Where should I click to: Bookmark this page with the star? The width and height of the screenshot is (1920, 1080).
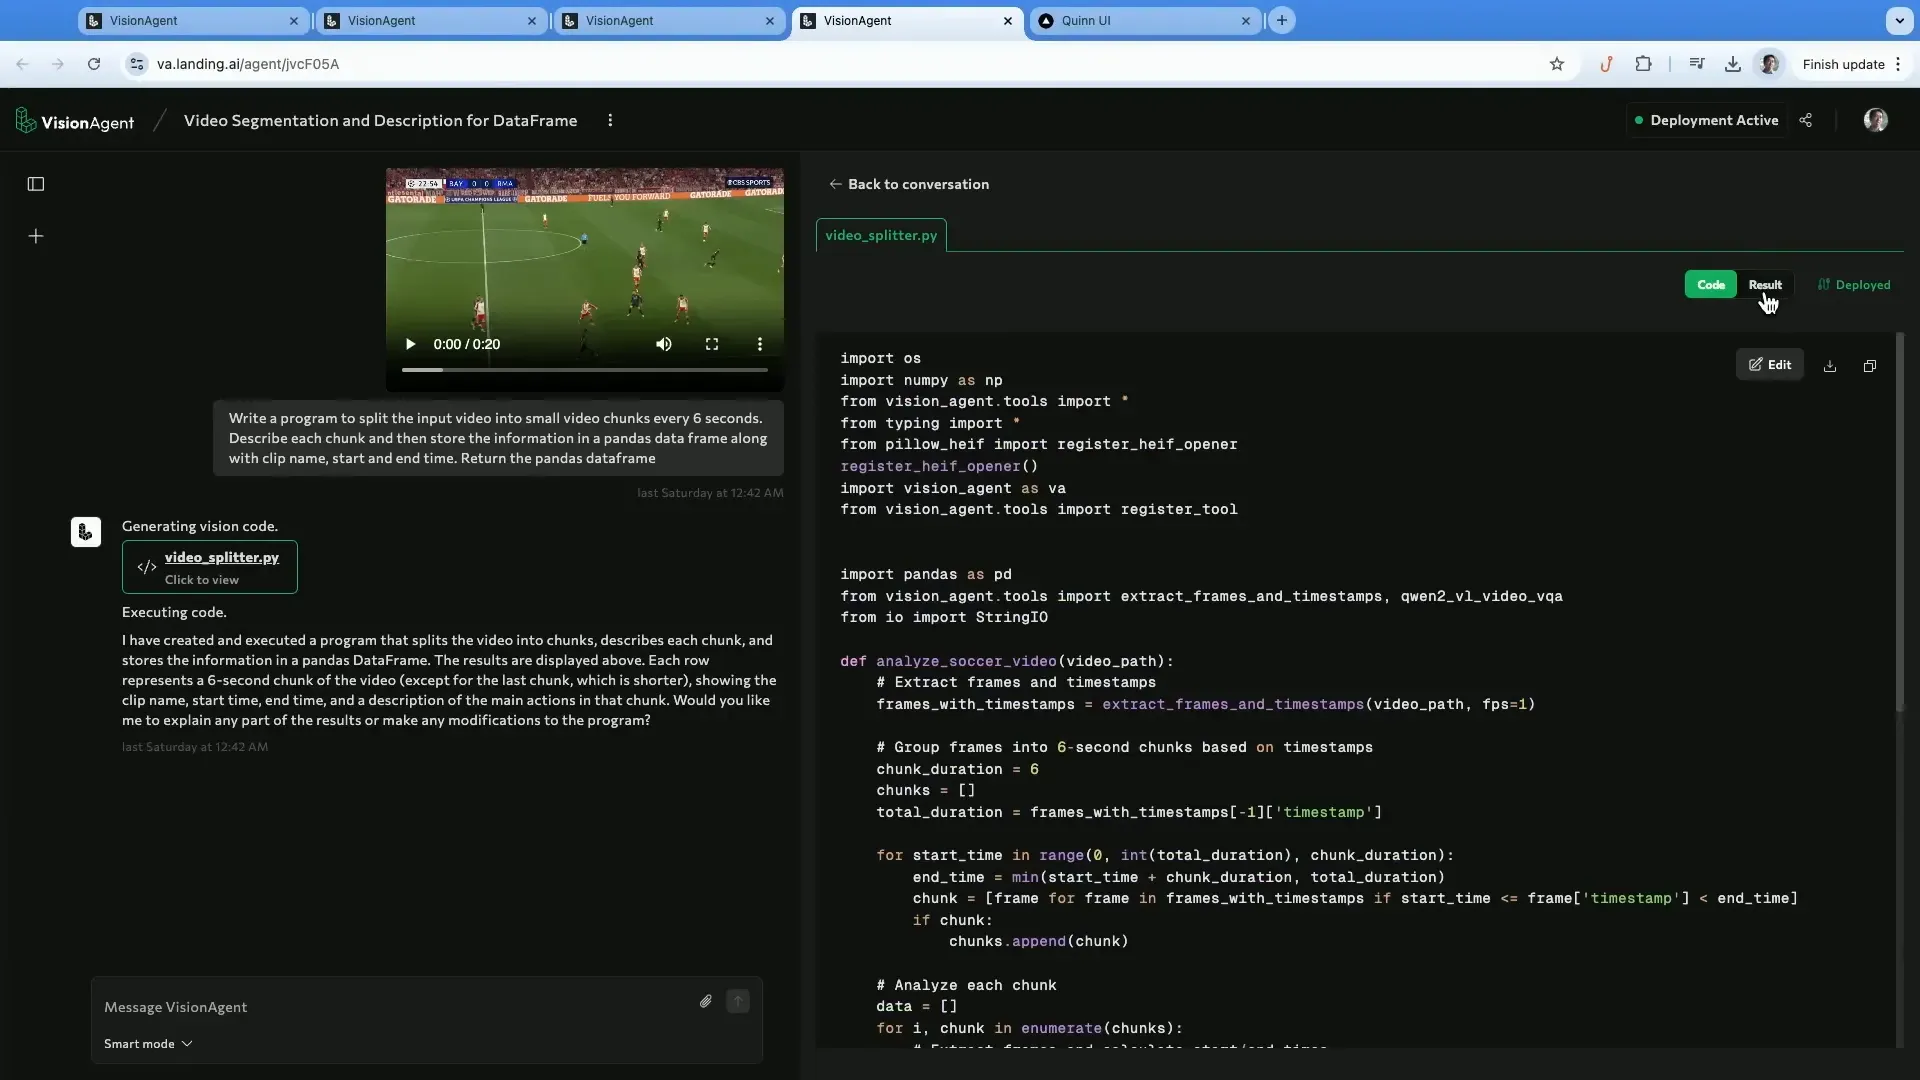(1557, 64)
